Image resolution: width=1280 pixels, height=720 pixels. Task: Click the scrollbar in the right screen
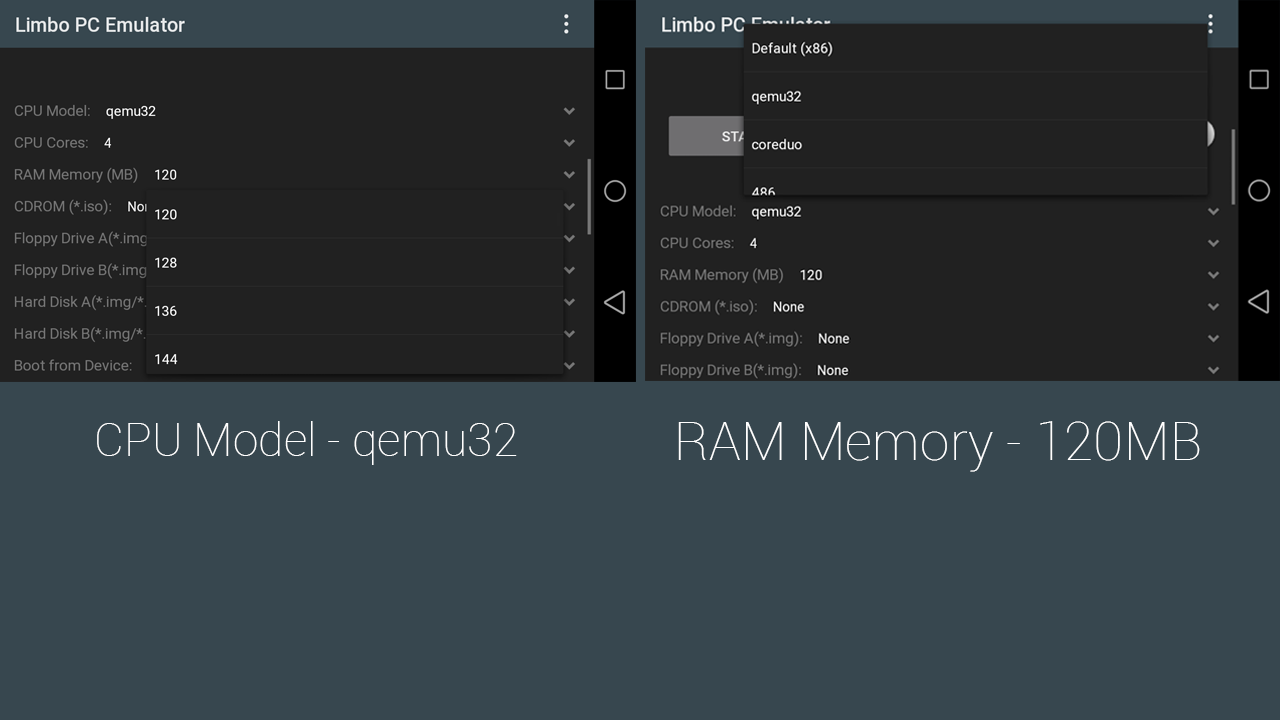1232,167
